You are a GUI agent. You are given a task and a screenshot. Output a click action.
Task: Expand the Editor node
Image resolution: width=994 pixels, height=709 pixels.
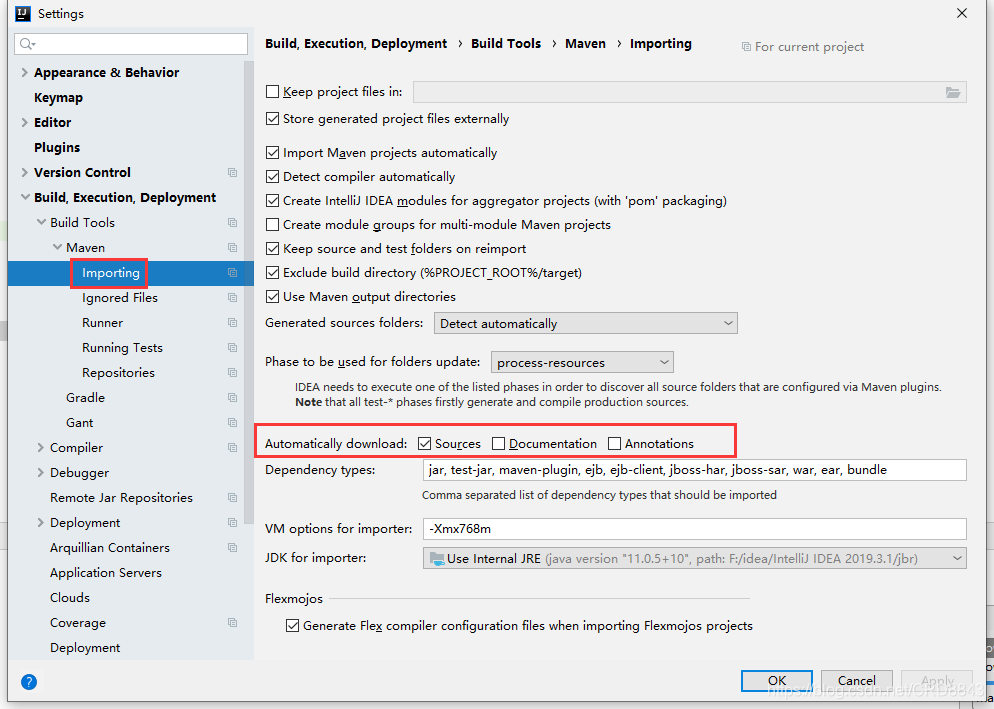tap(25, 122)
